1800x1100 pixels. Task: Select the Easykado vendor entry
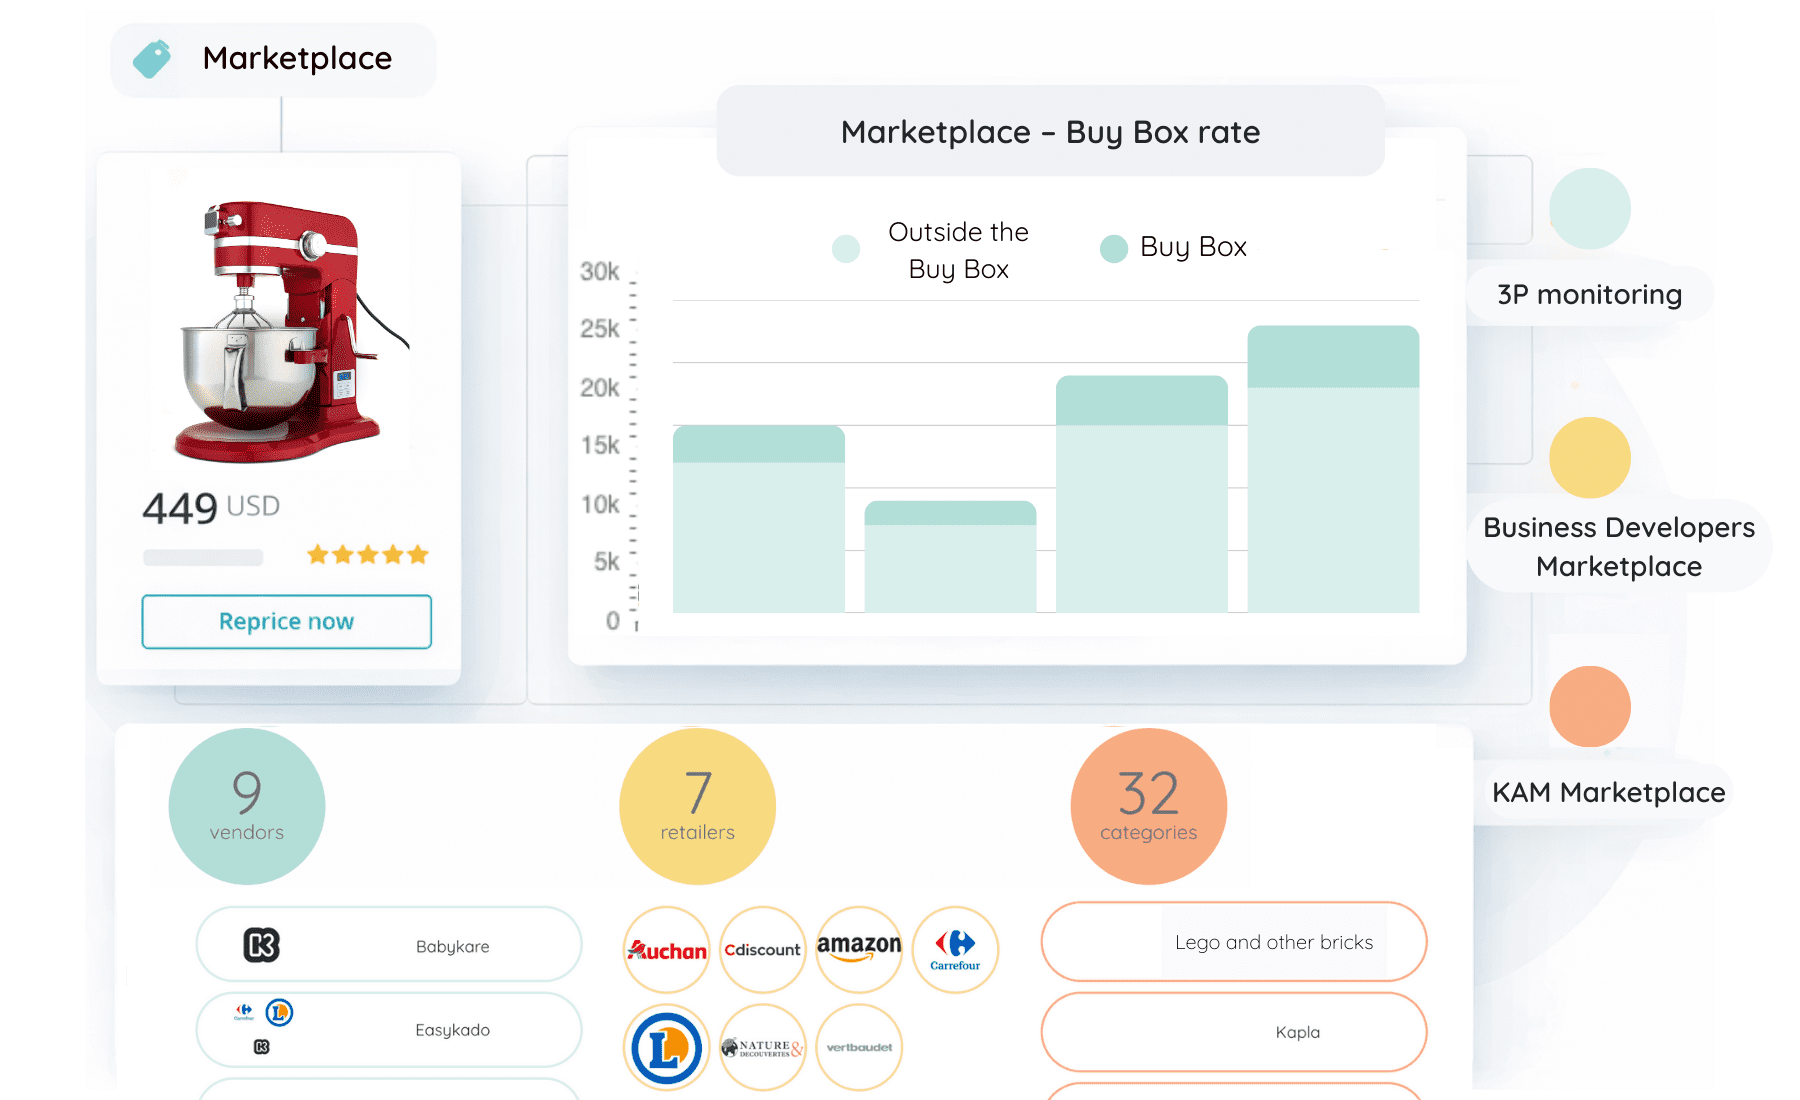pyautogui.click(x=452, y=1030)
